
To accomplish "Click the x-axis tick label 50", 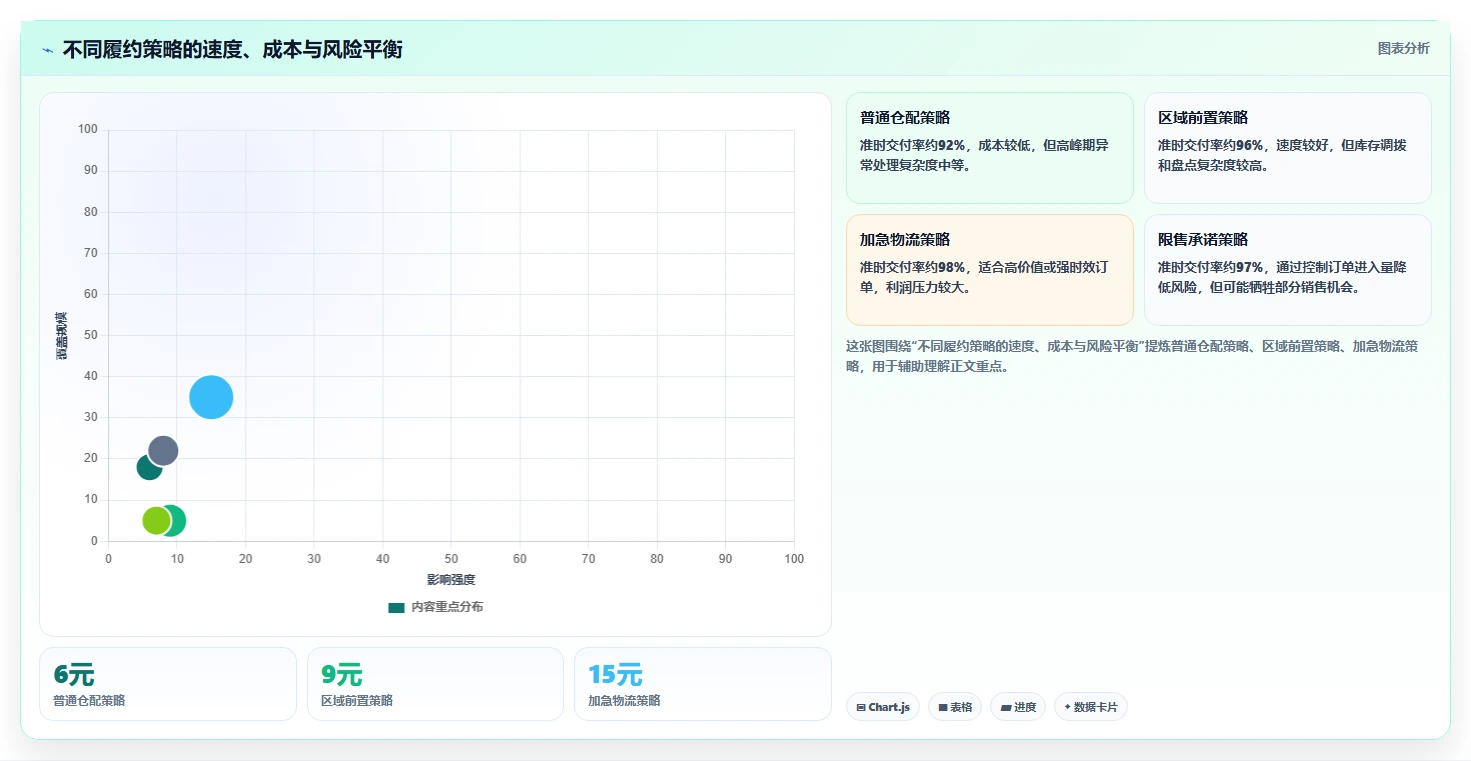I will pyautogui.click(x=452, y=559).
